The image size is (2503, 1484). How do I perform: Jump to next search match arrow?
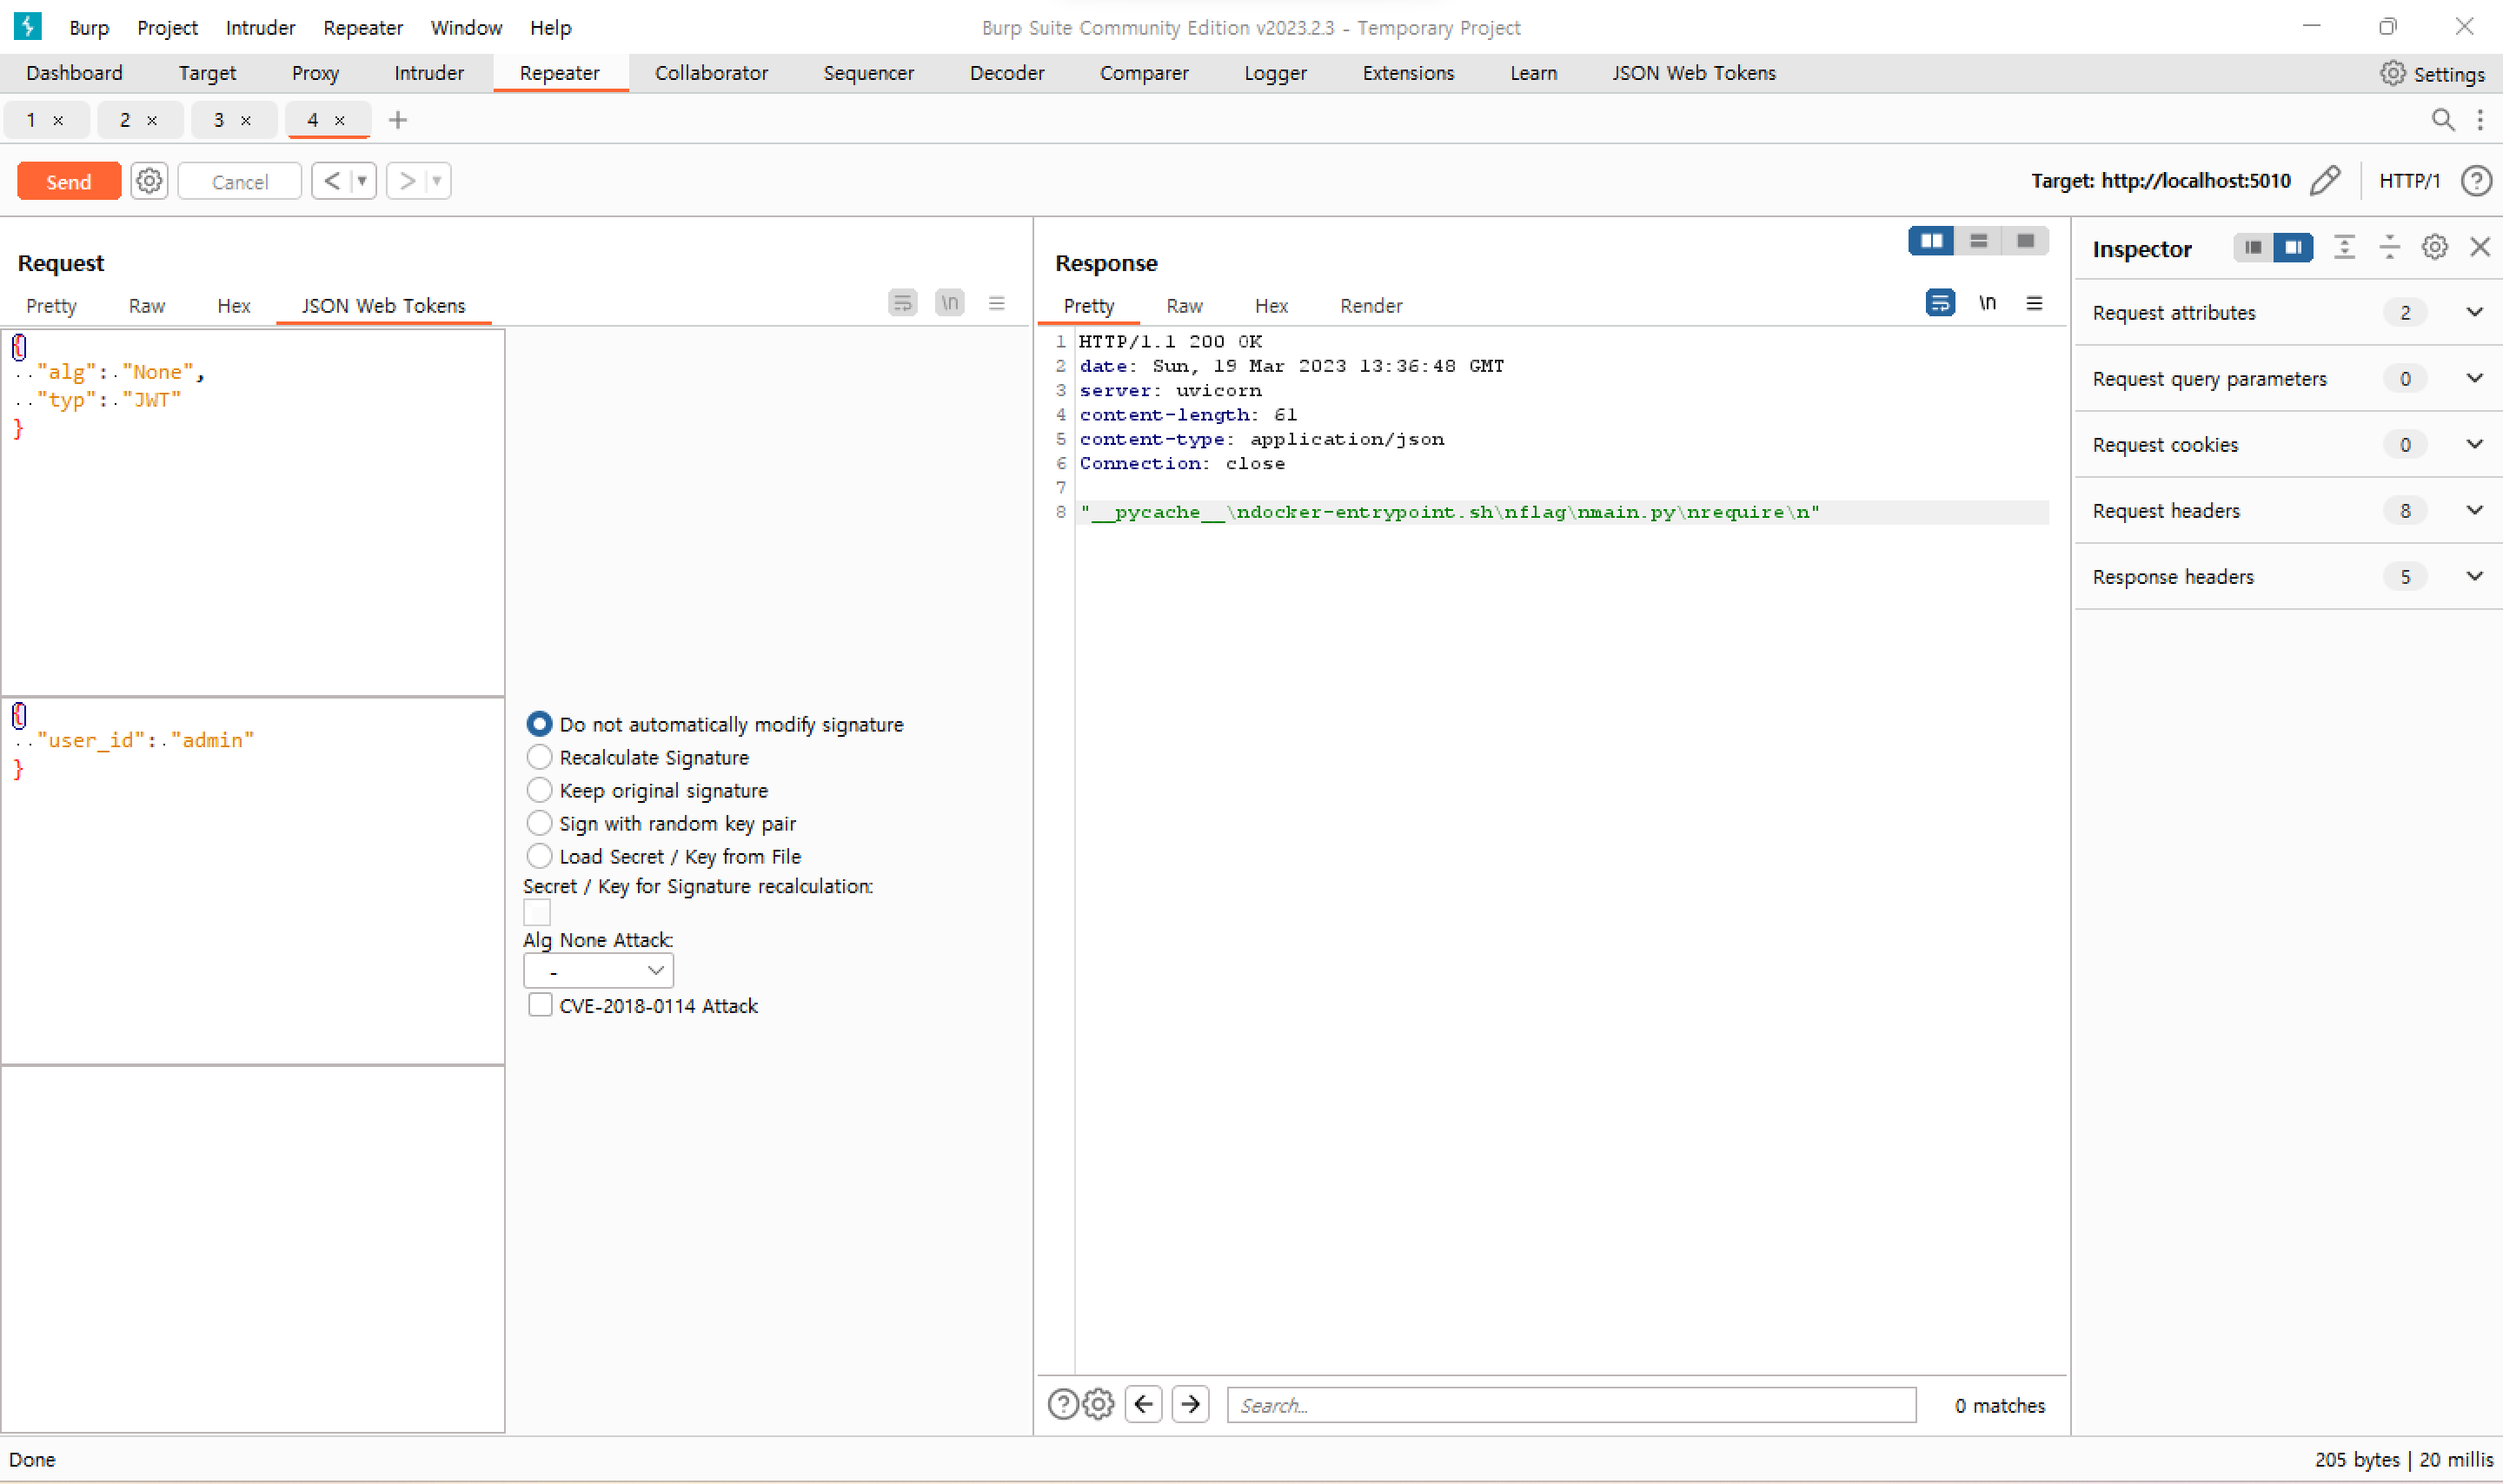pyautogui.click(x=1190, y=1405)
